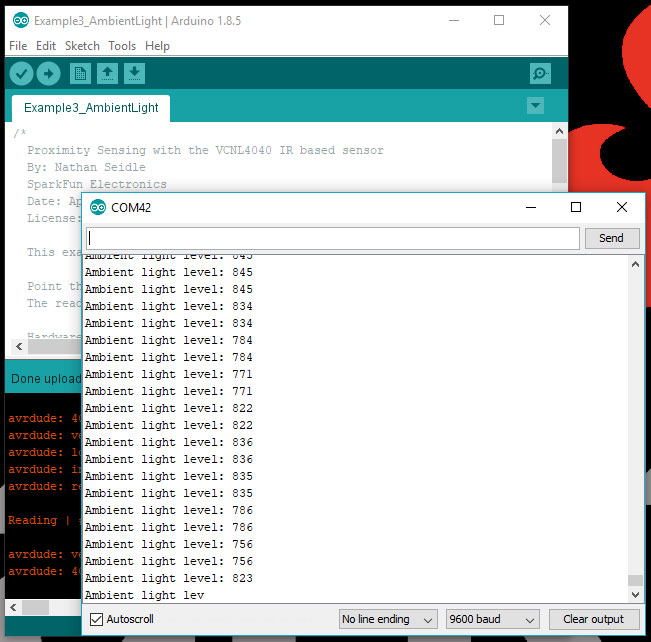Click 'Proximity Sensing with the VCNL4040' comment line
The image size is (651, 642).
[x=206, y=150]
